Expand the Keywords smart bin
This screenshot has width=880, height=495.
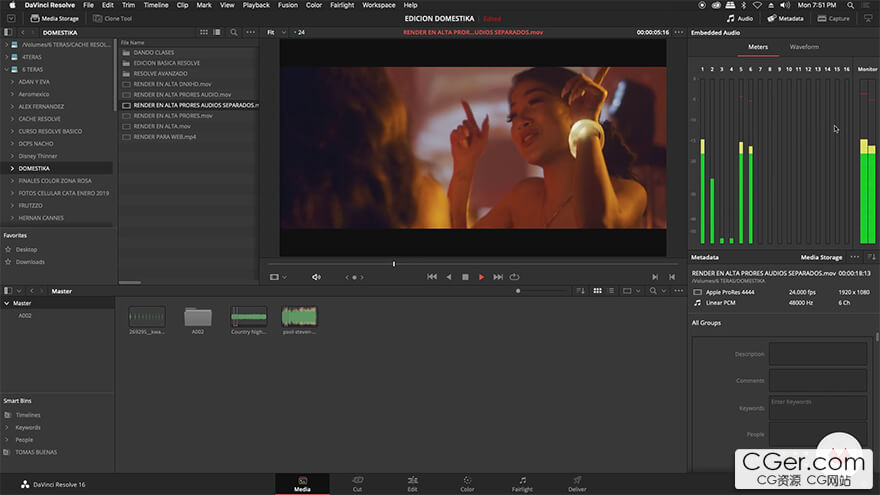pos(7,427)
